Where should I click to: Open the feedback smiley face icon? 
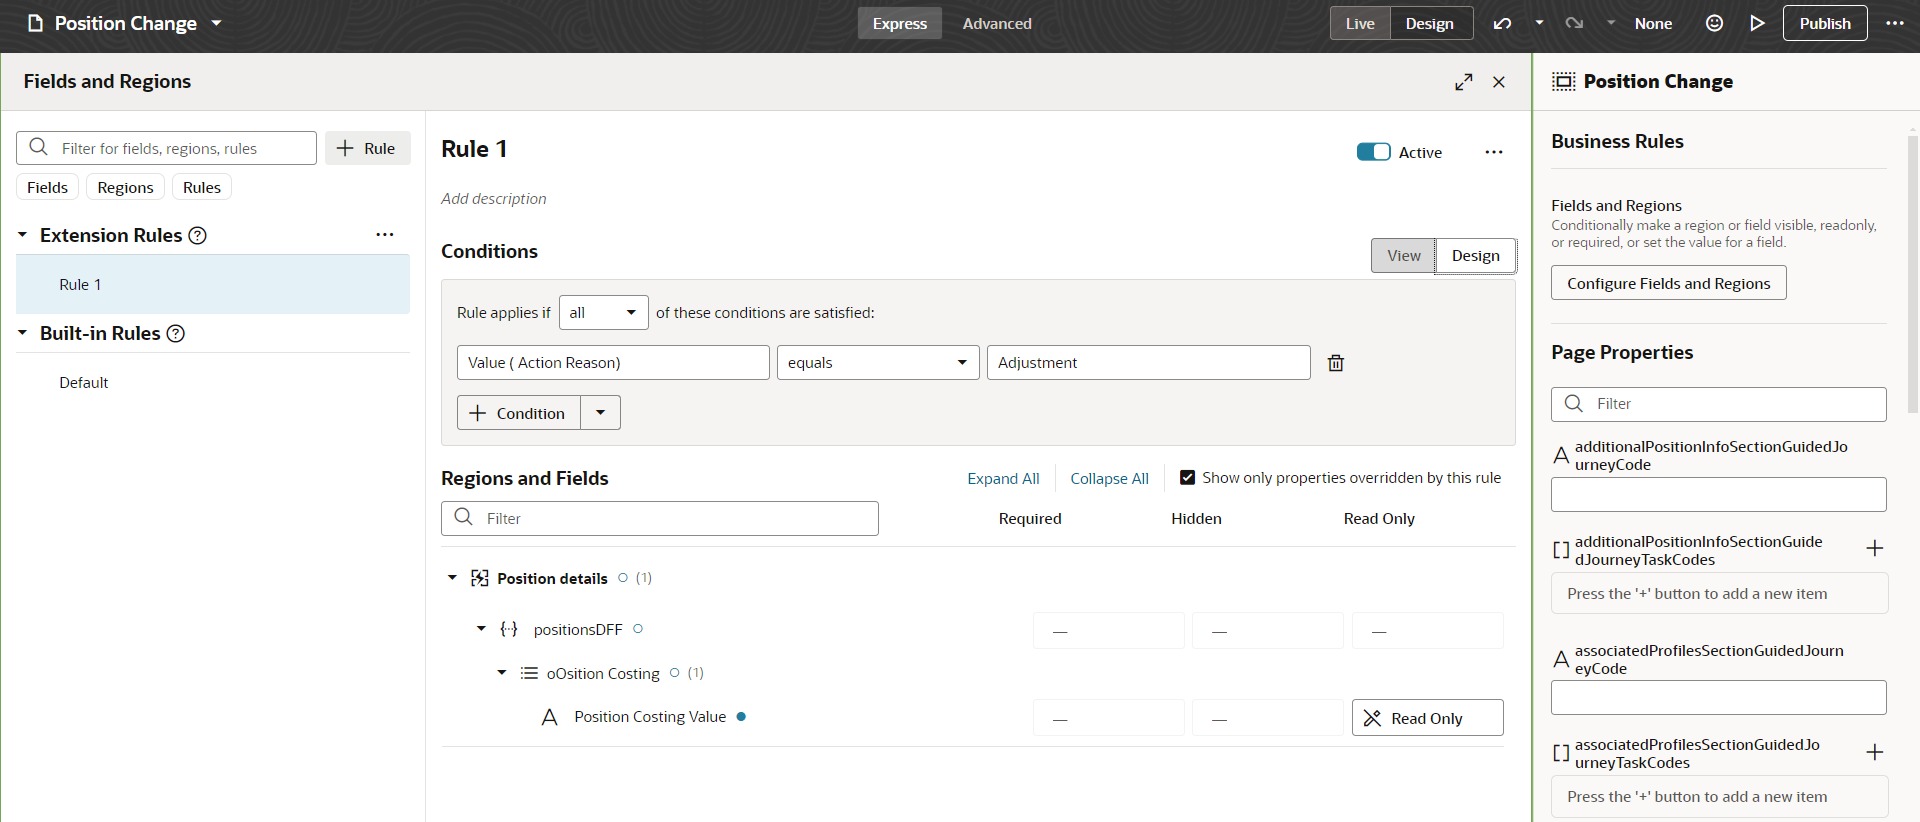point(1714,23)
